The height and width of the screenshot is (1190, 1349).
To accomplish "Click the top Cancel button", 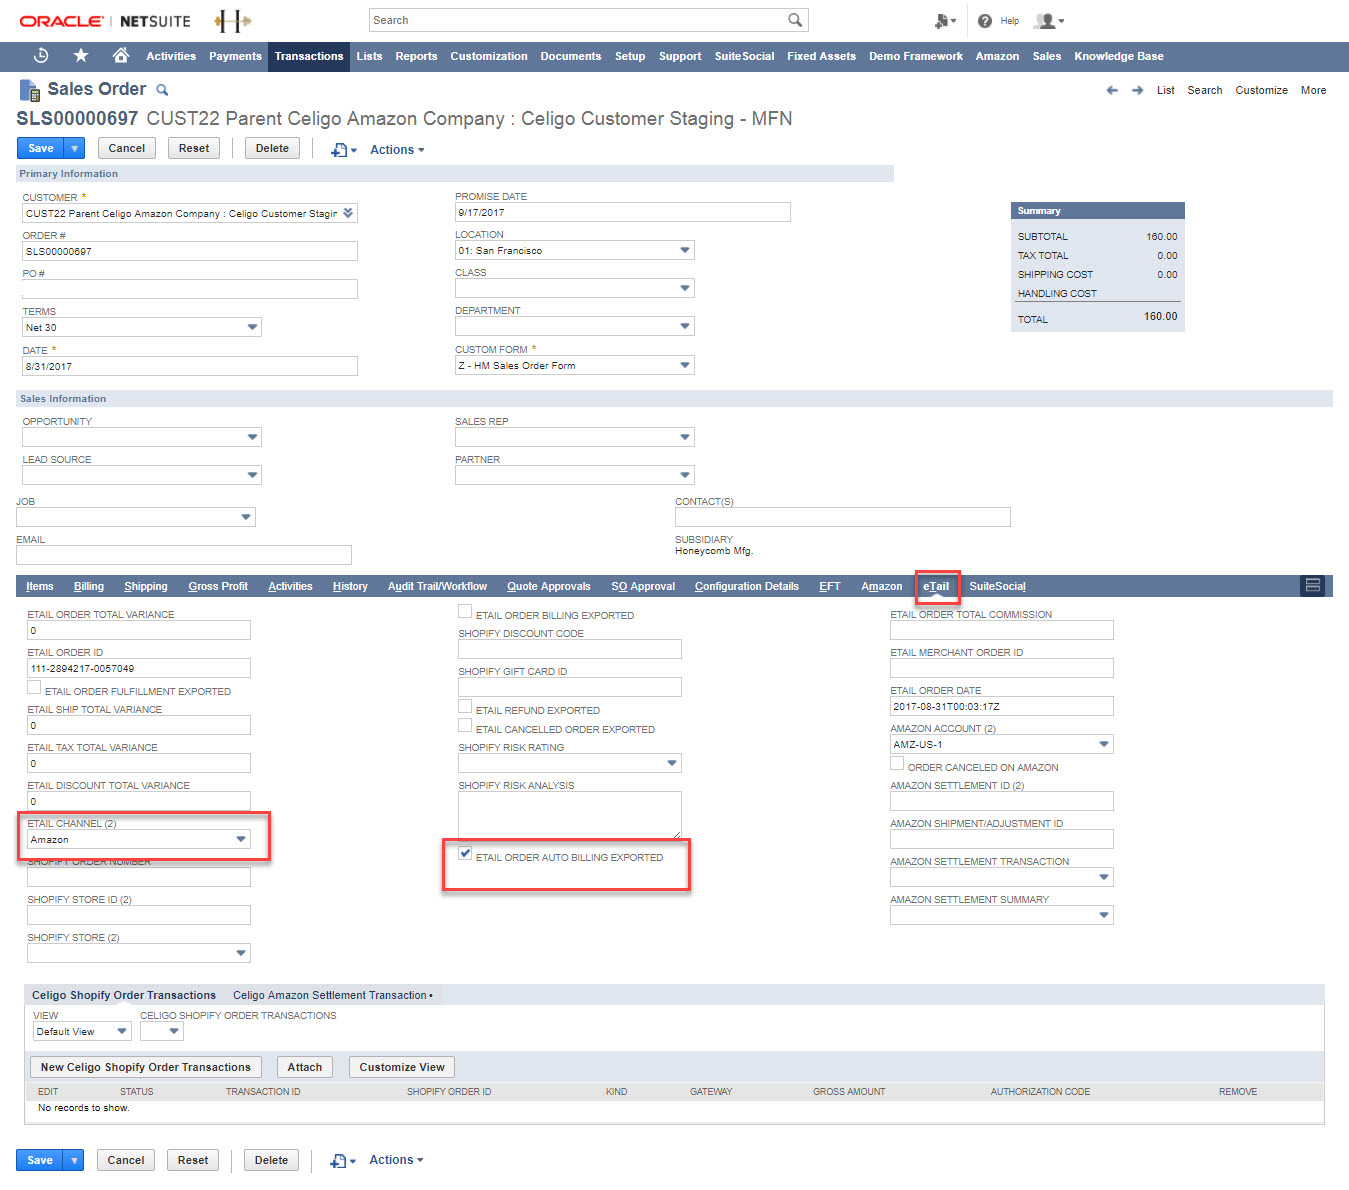I will click(127, 148).
